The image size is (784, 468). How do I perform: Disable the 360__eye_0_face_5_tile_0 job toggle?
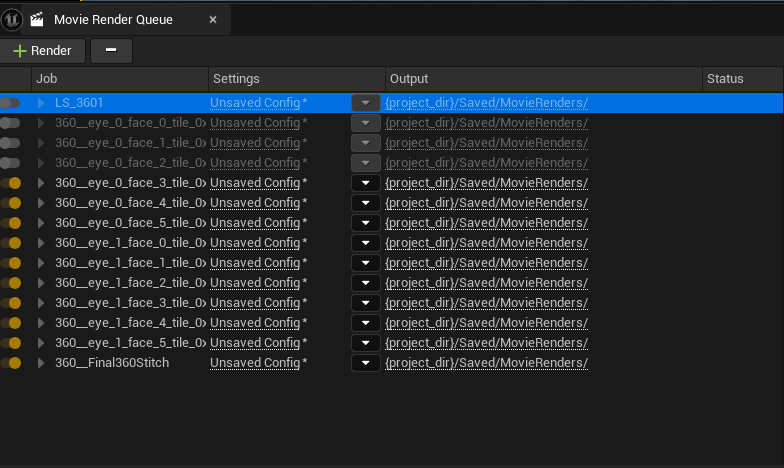click(10, 223)
